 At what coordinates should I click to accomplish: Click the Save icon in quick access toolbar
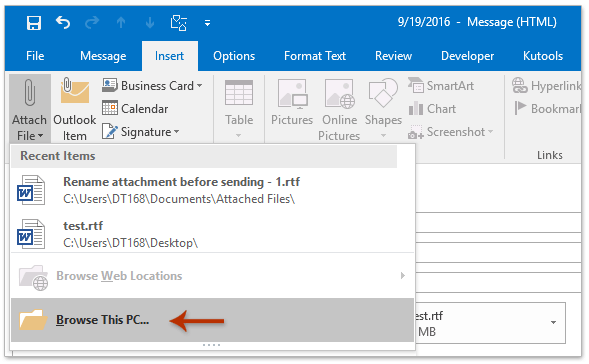(x=34, y=23)
